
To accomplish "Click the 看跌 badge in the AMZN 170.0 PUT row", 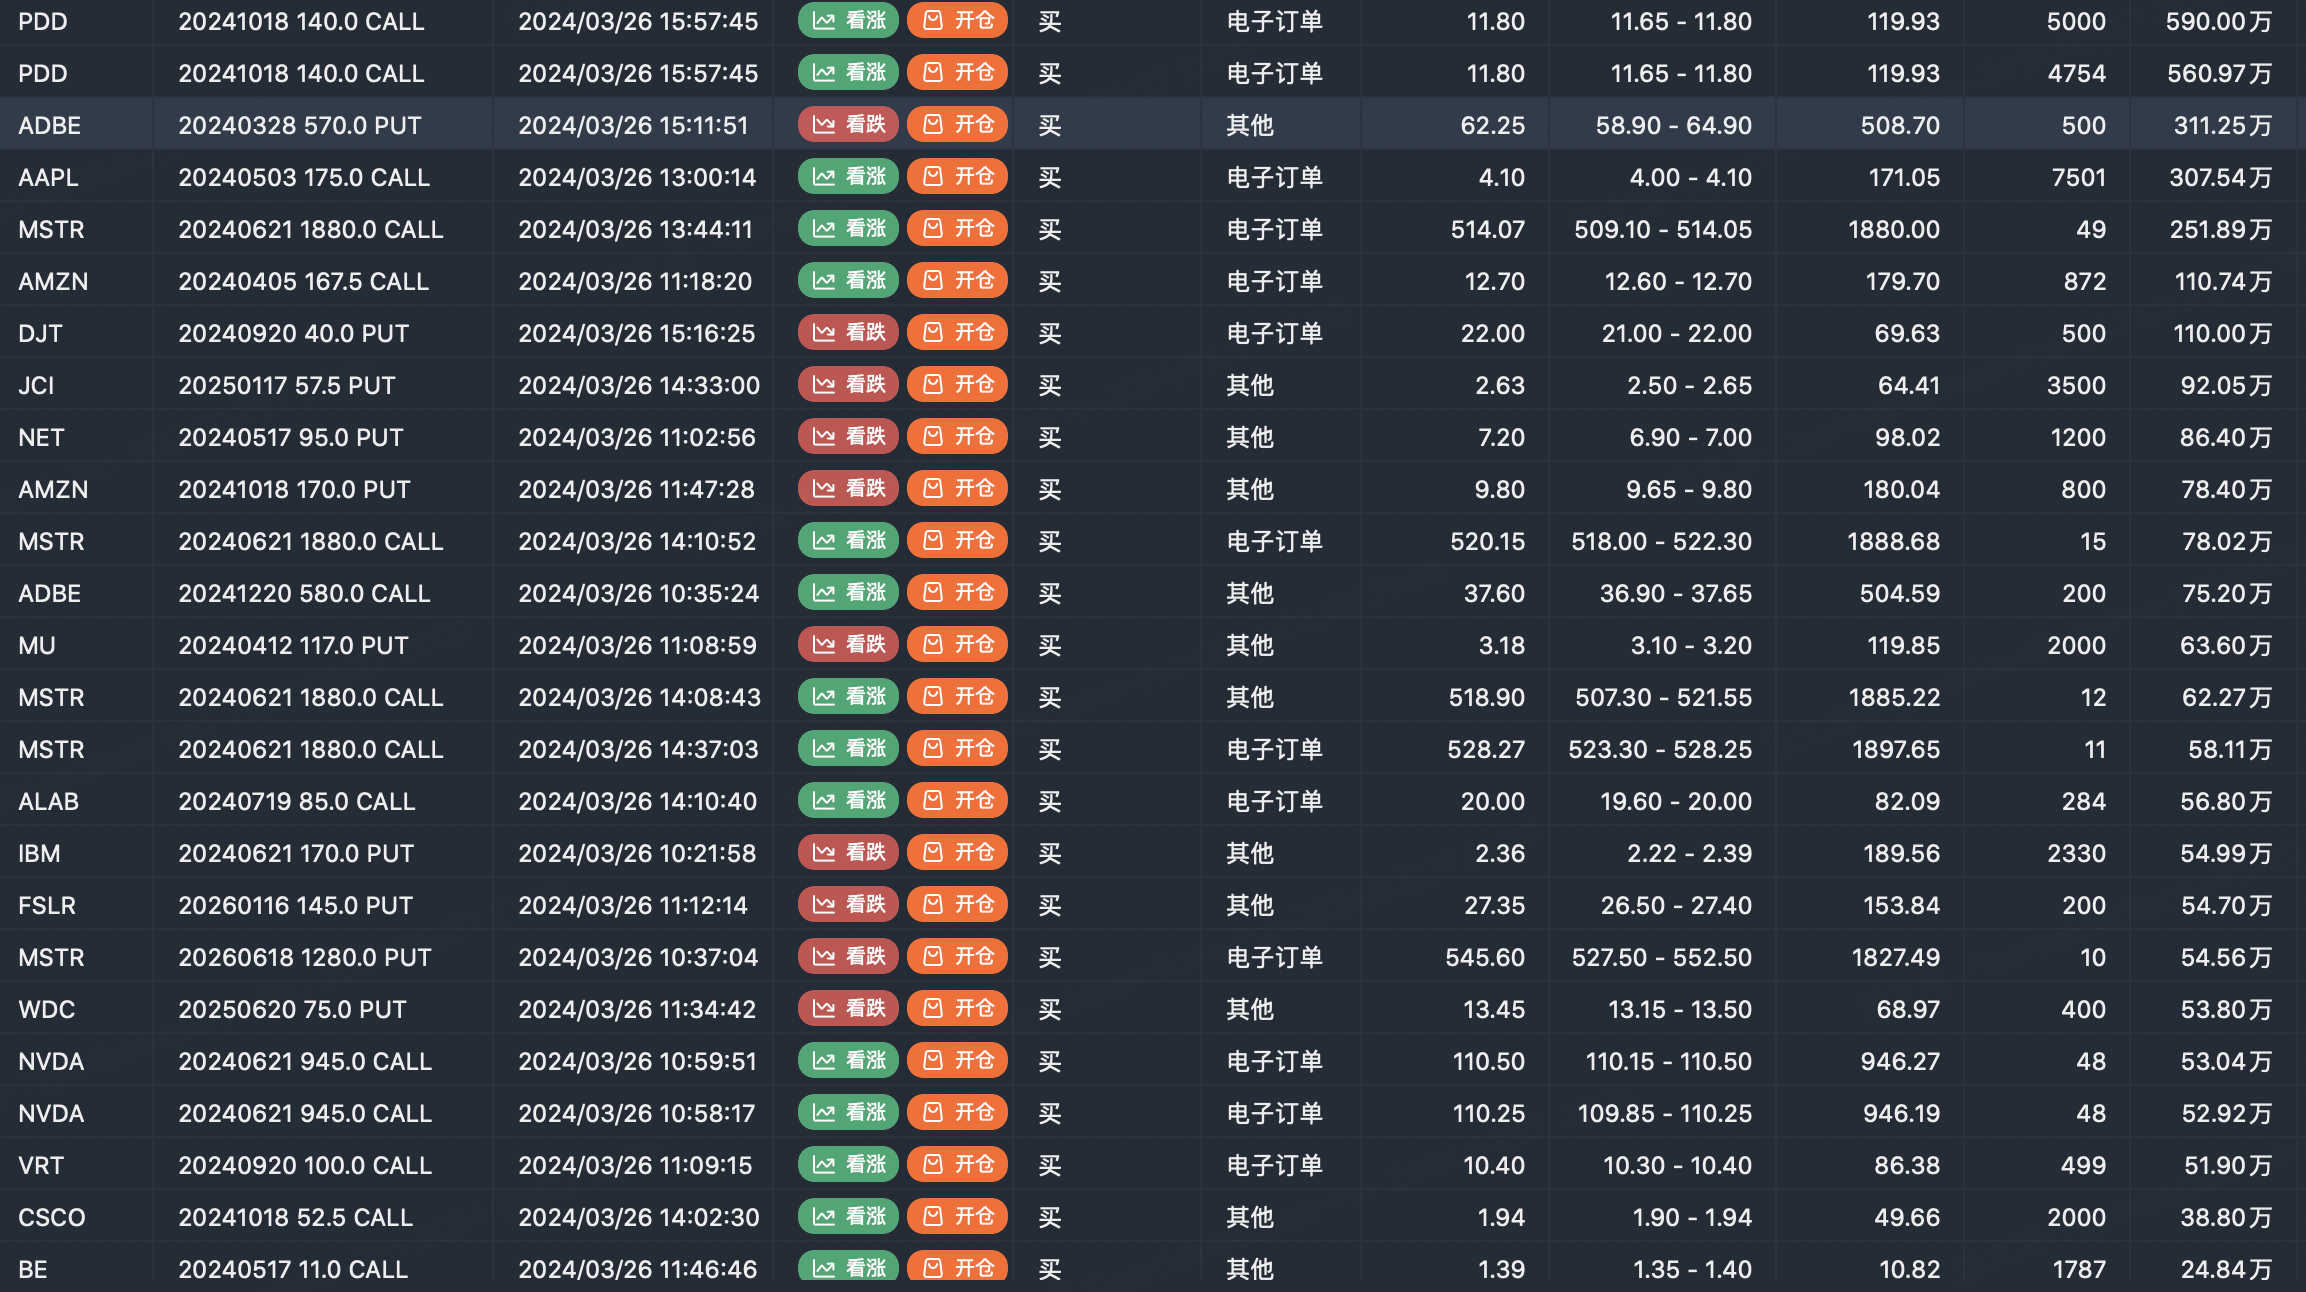I will (x=848, y=489).
